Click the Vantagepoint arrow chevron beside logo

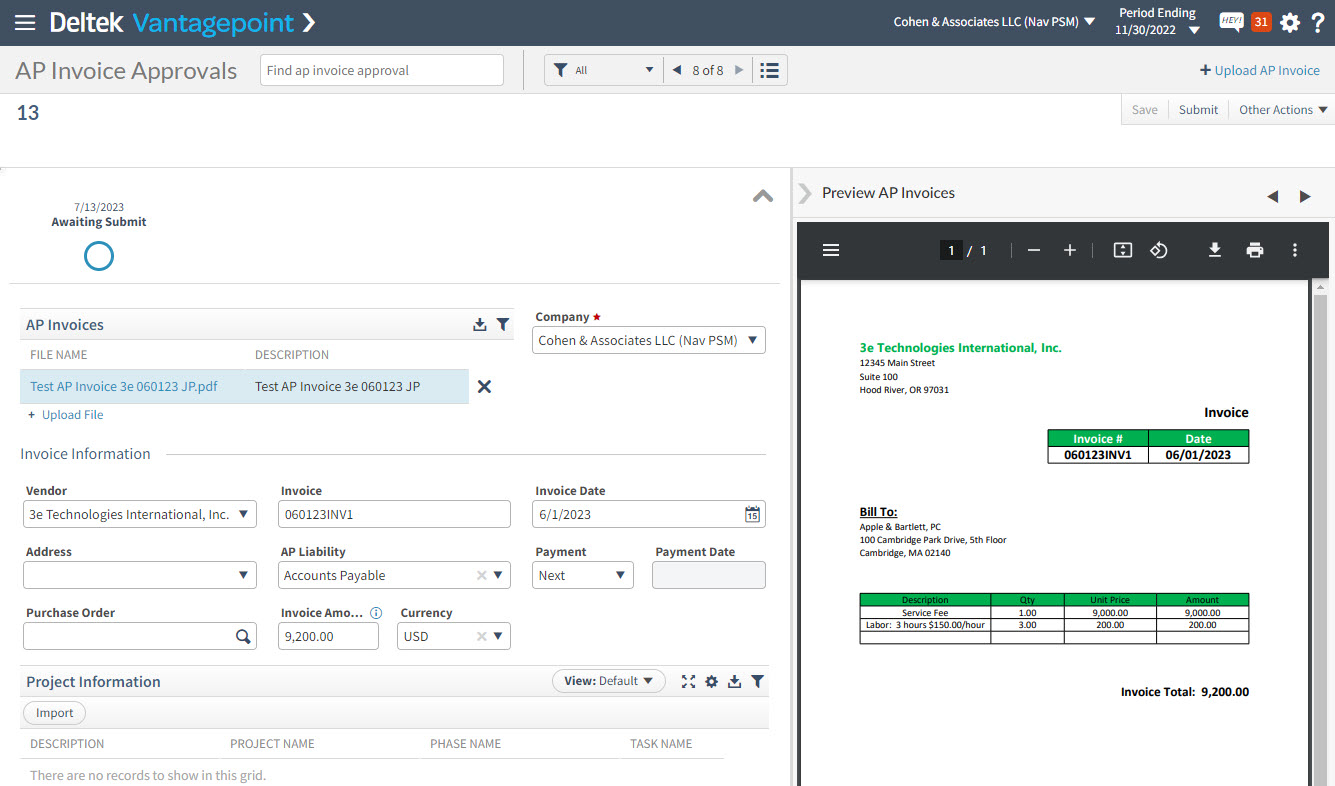[308, 22]
